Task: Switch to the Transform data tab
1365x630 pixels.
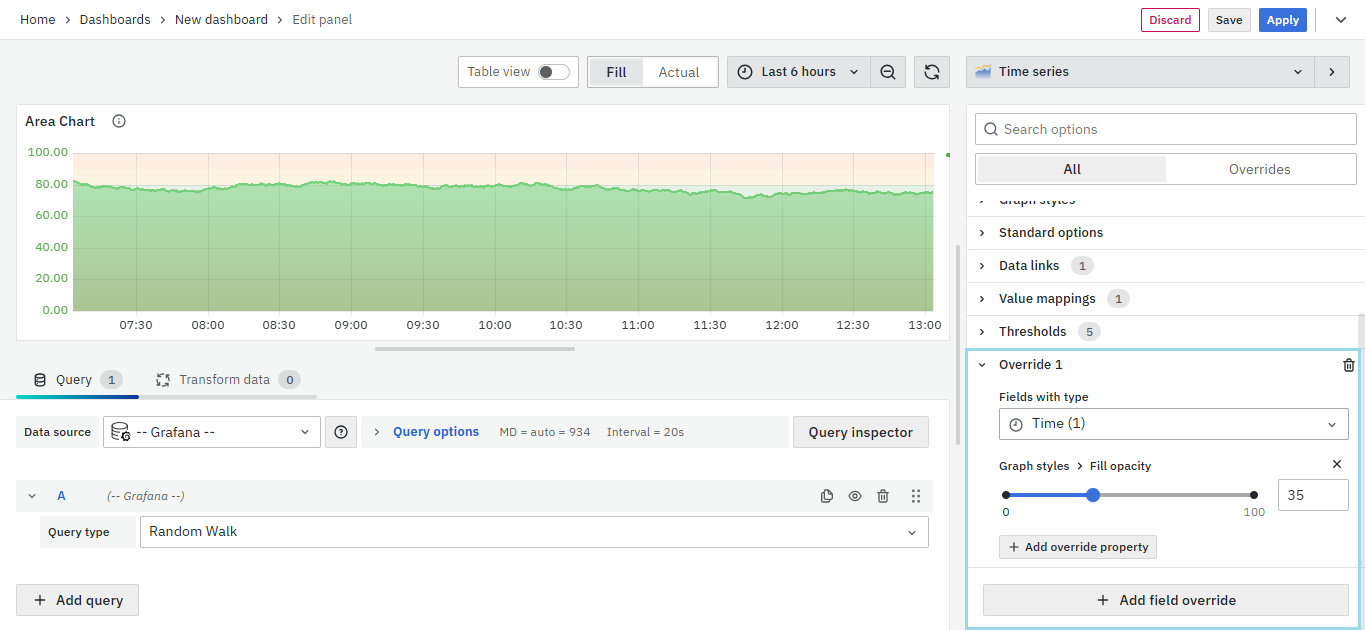Action: coord(225,380)
